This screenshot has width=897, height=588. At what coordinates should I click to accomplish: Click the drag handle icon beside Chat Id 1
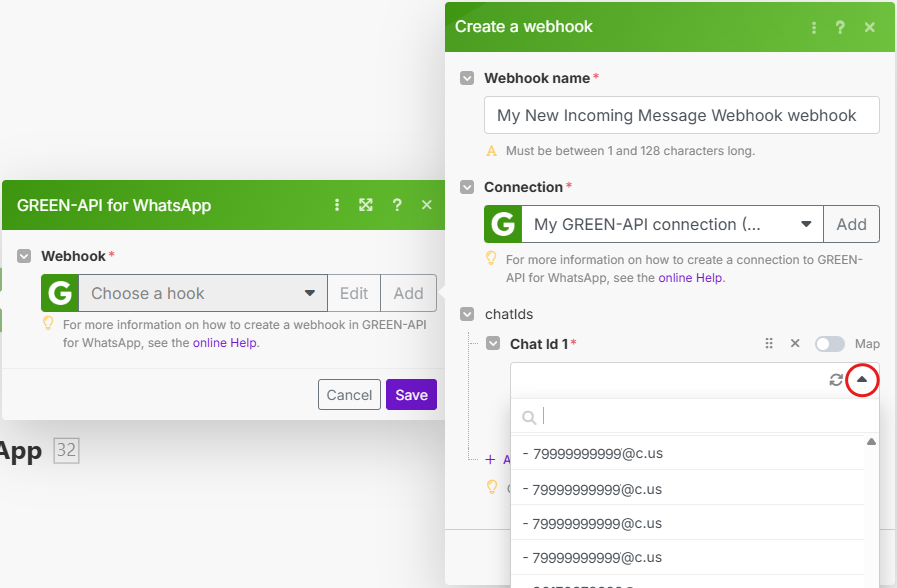click(x=768, y=343)
